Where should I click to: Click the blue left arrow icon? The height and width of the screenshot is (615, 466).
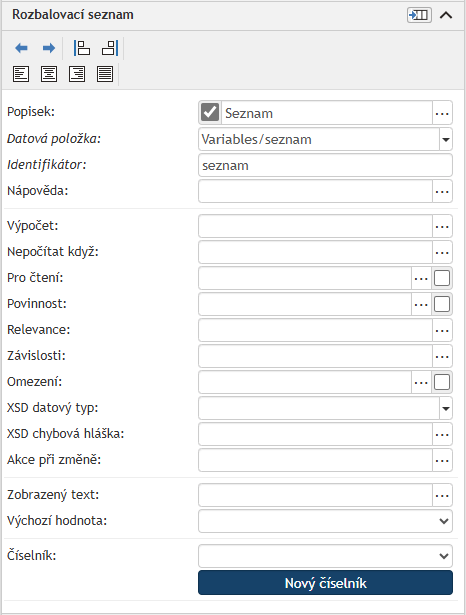coord(21,48)
